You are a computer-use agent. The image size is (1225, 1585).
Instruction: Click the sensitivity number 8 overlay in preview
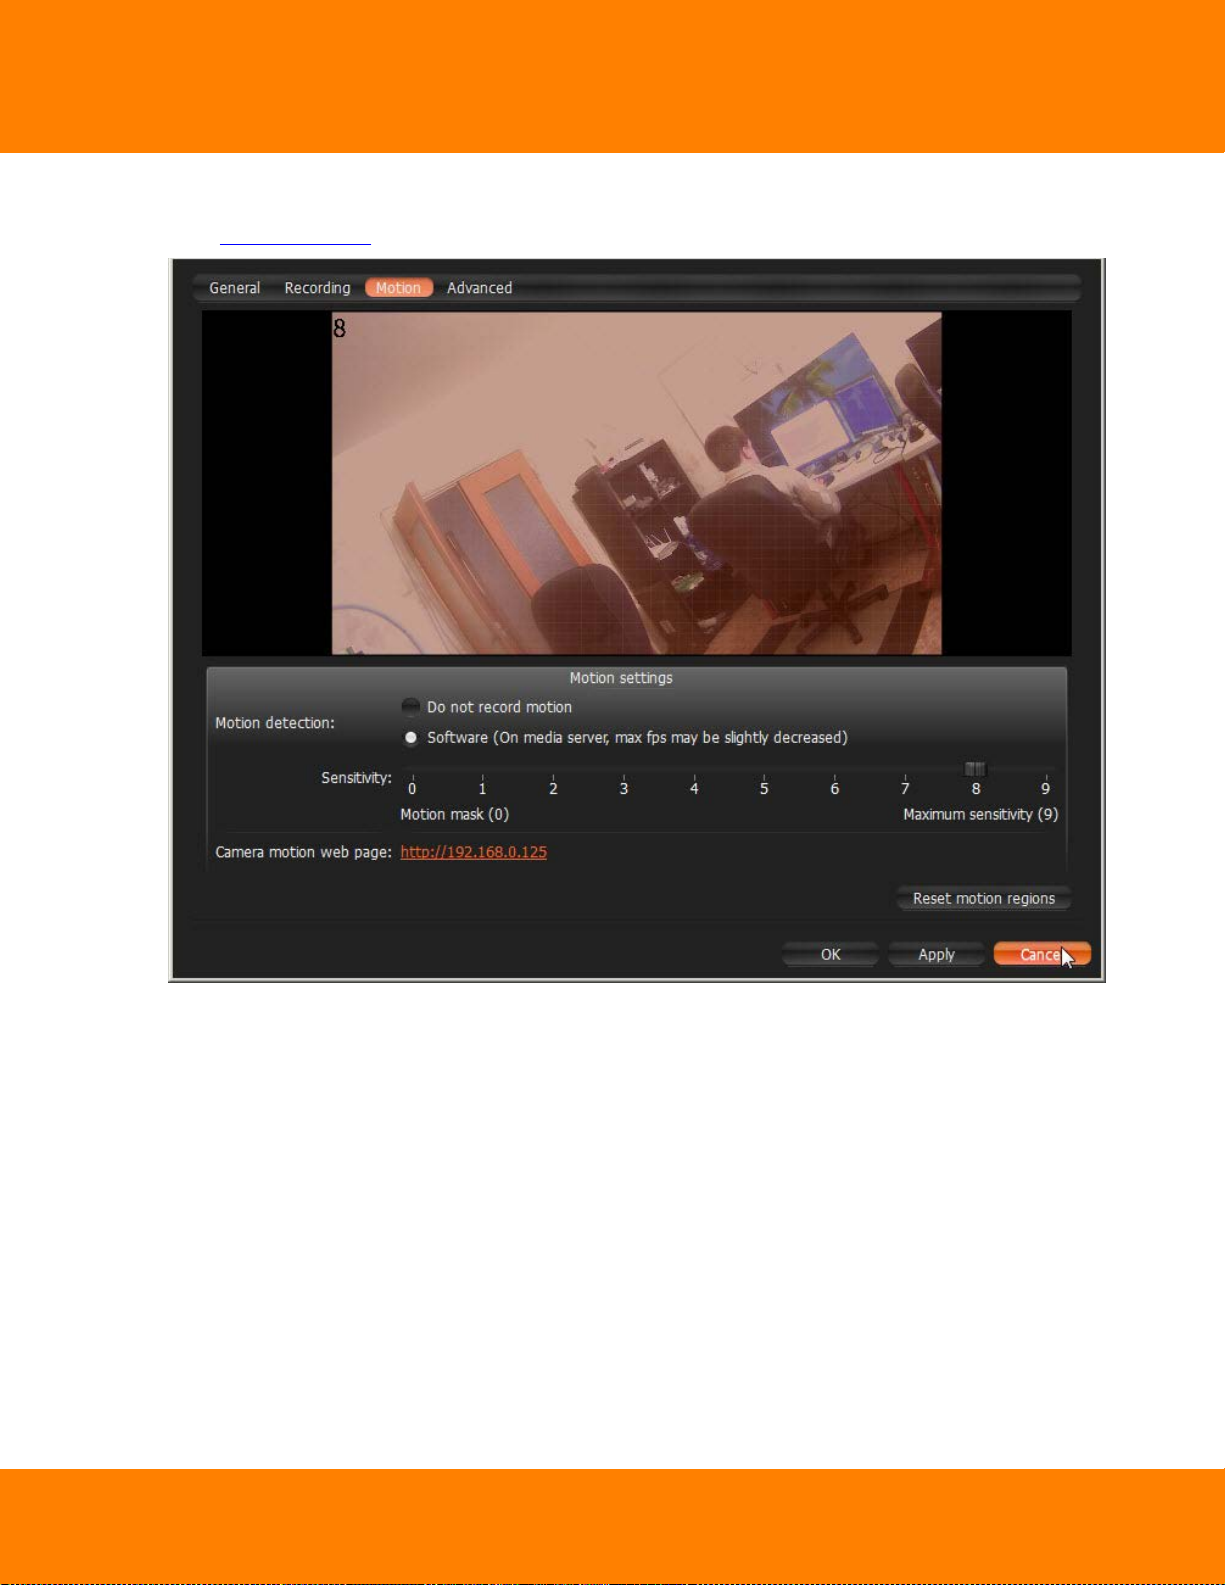(339, 328)
